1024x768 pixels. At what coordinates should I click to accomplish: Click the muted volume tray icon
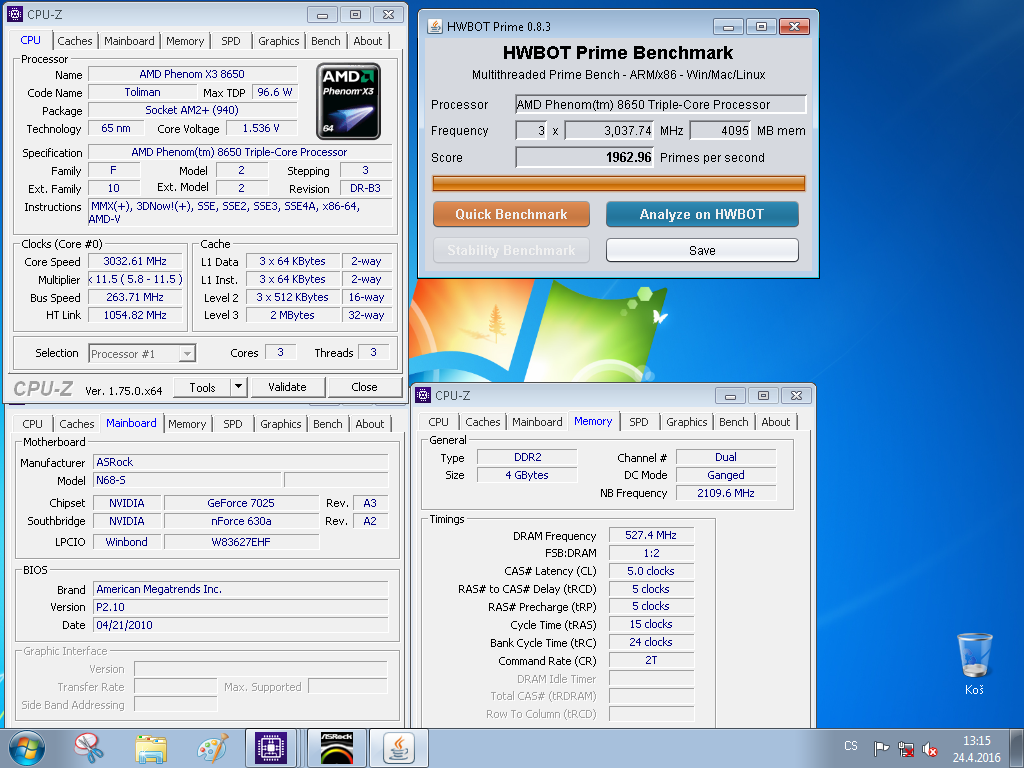(x=929, y=748)
